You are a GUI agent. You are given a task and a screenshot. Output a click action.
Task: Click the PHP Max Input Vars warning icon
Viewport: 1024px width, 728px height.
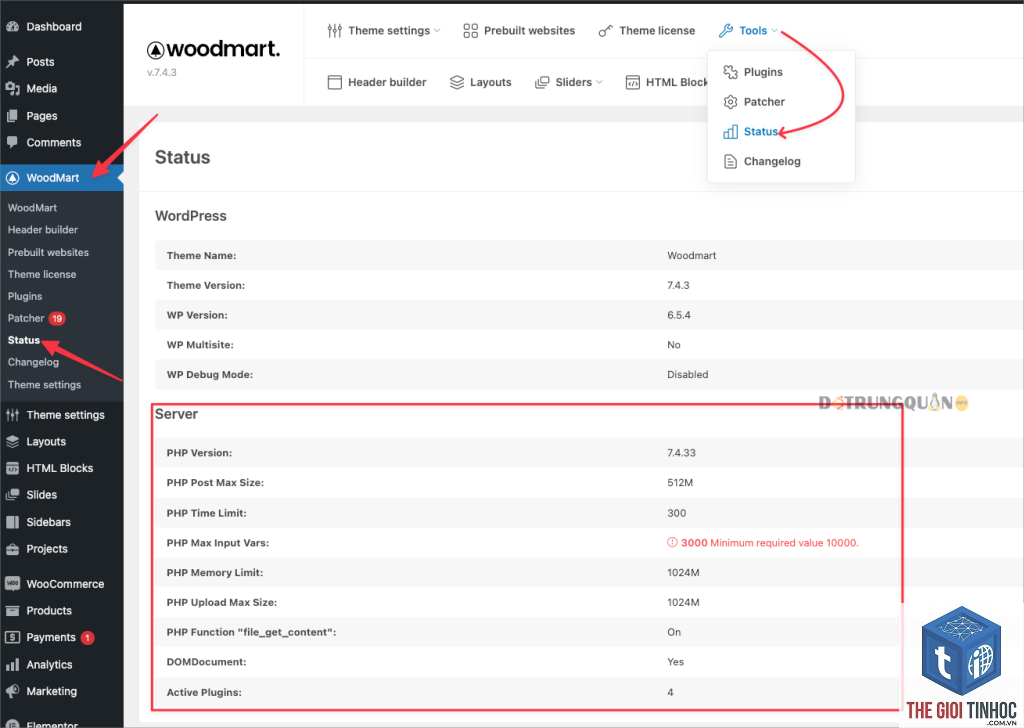pyautogui.click(x=671, y=543)
